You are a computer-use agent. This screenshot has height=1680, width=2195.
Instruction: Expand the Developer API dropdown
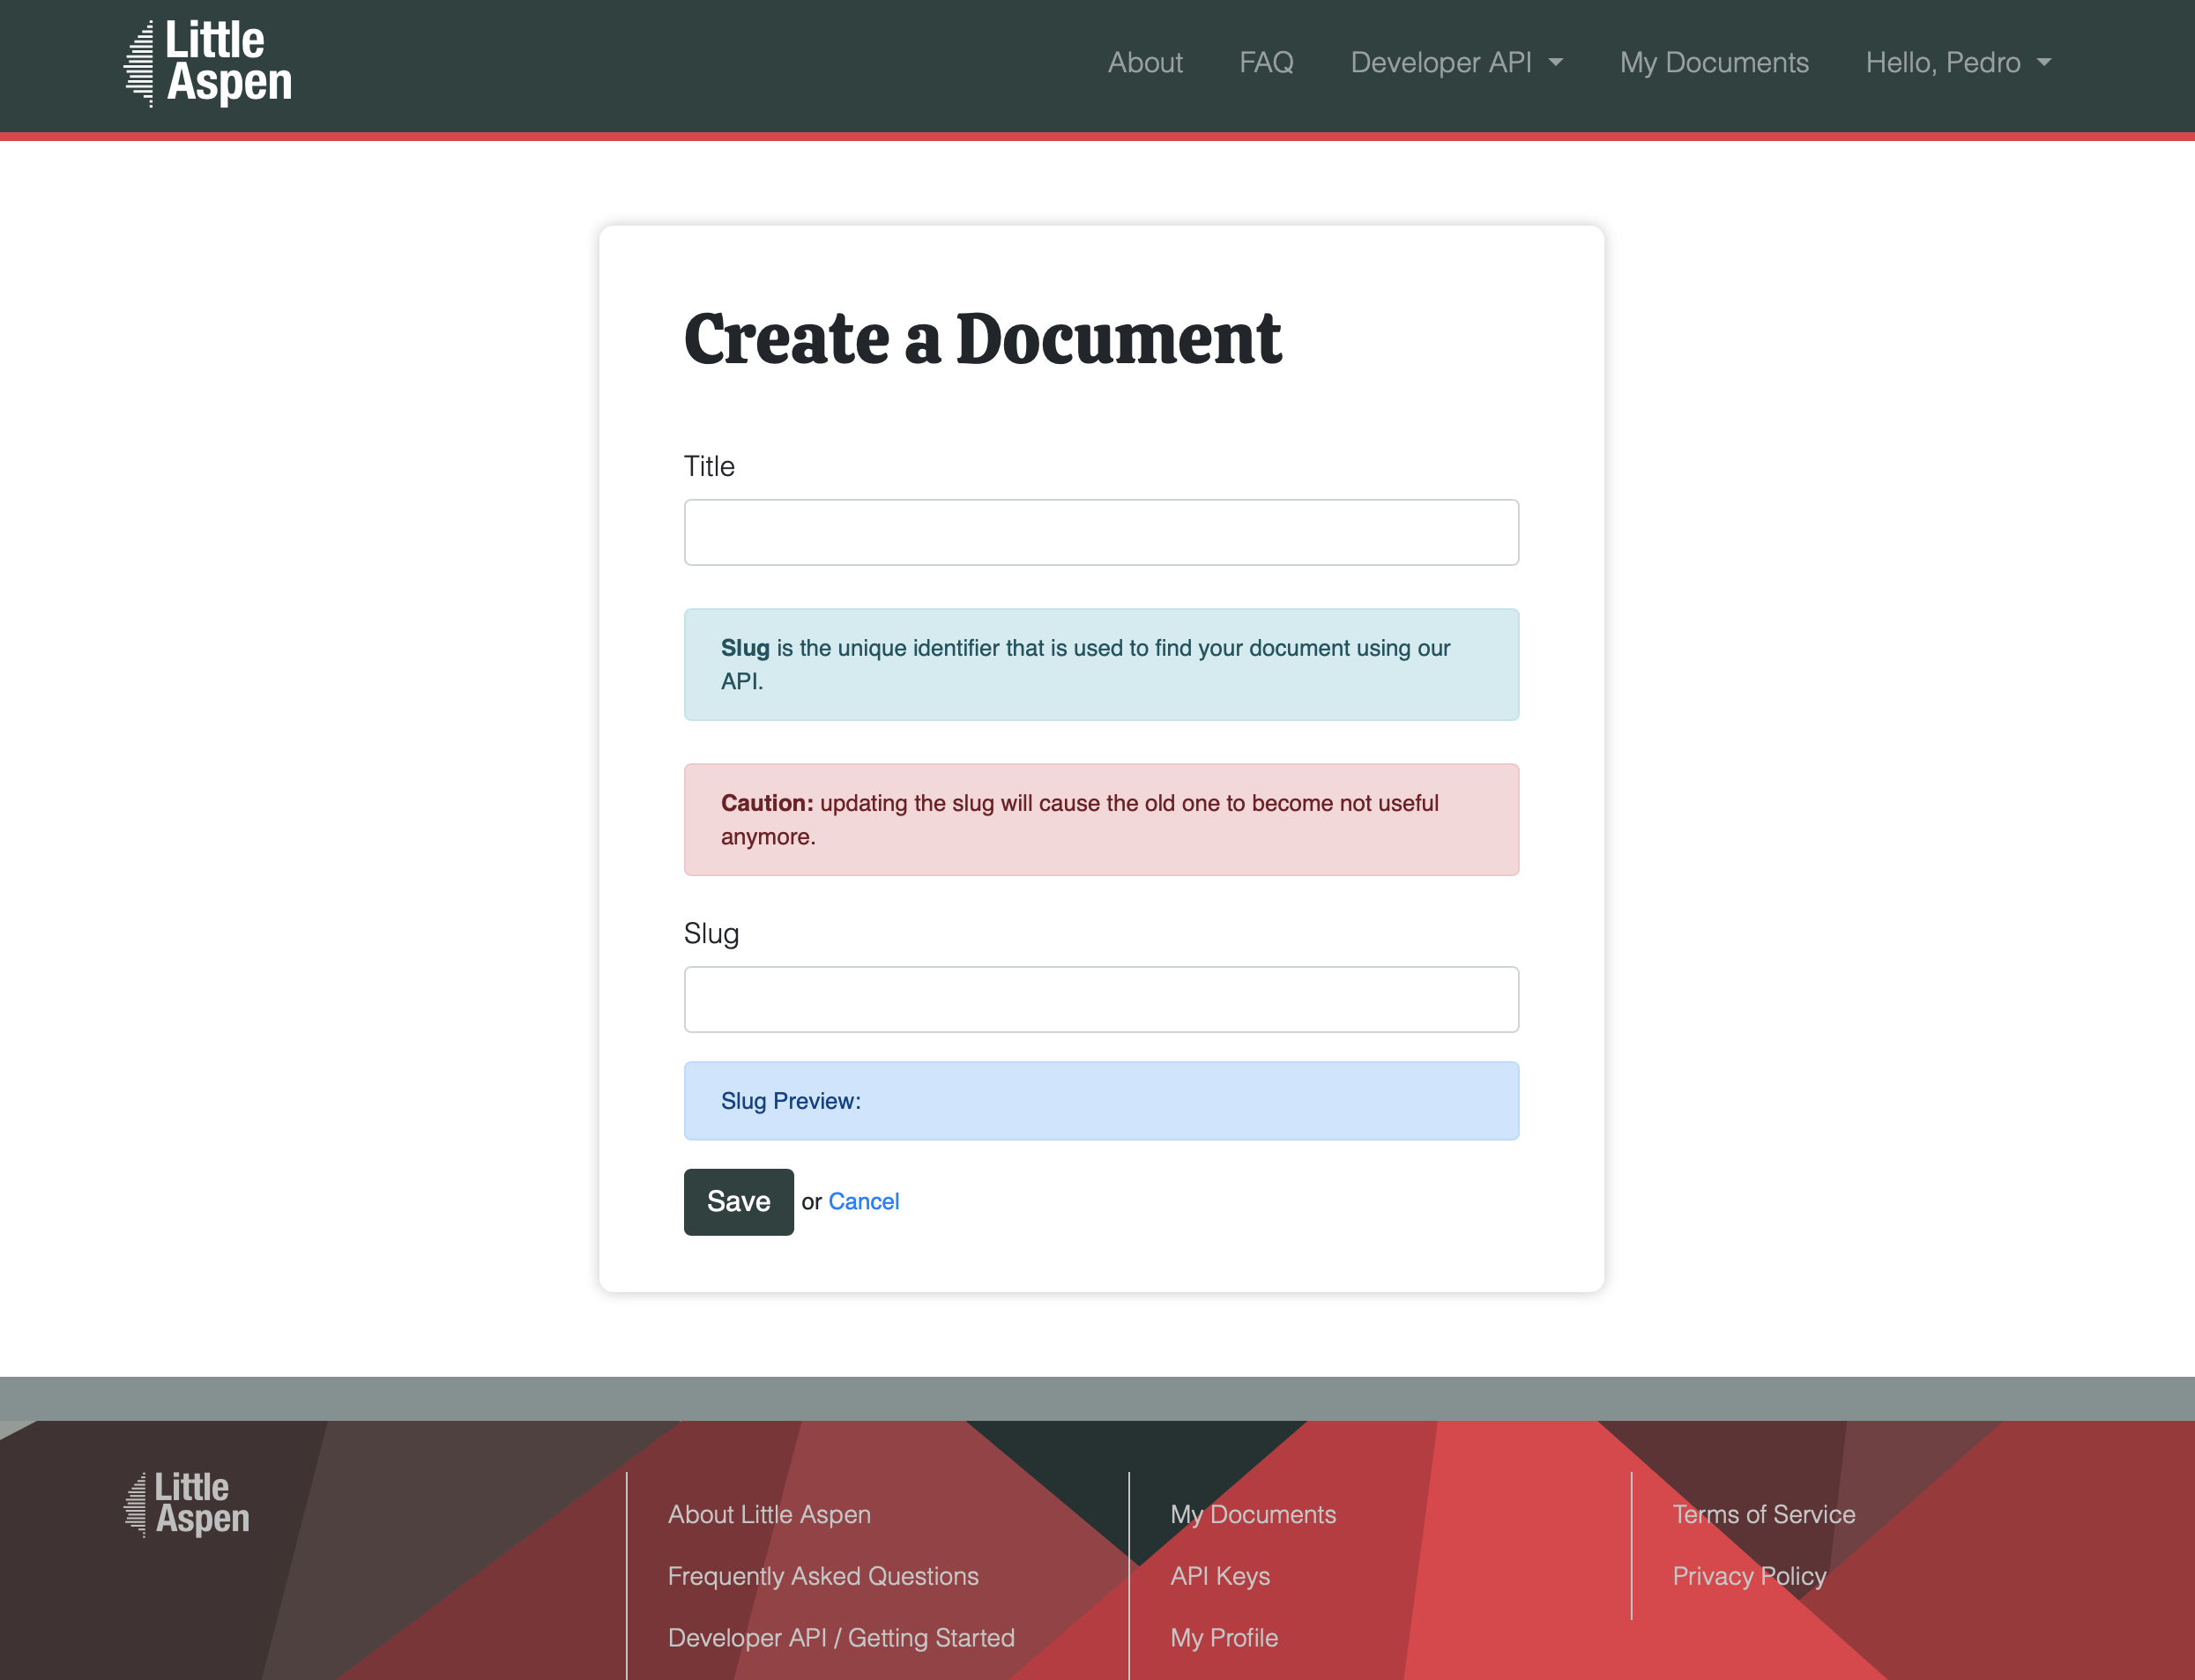click(1456, 63)
